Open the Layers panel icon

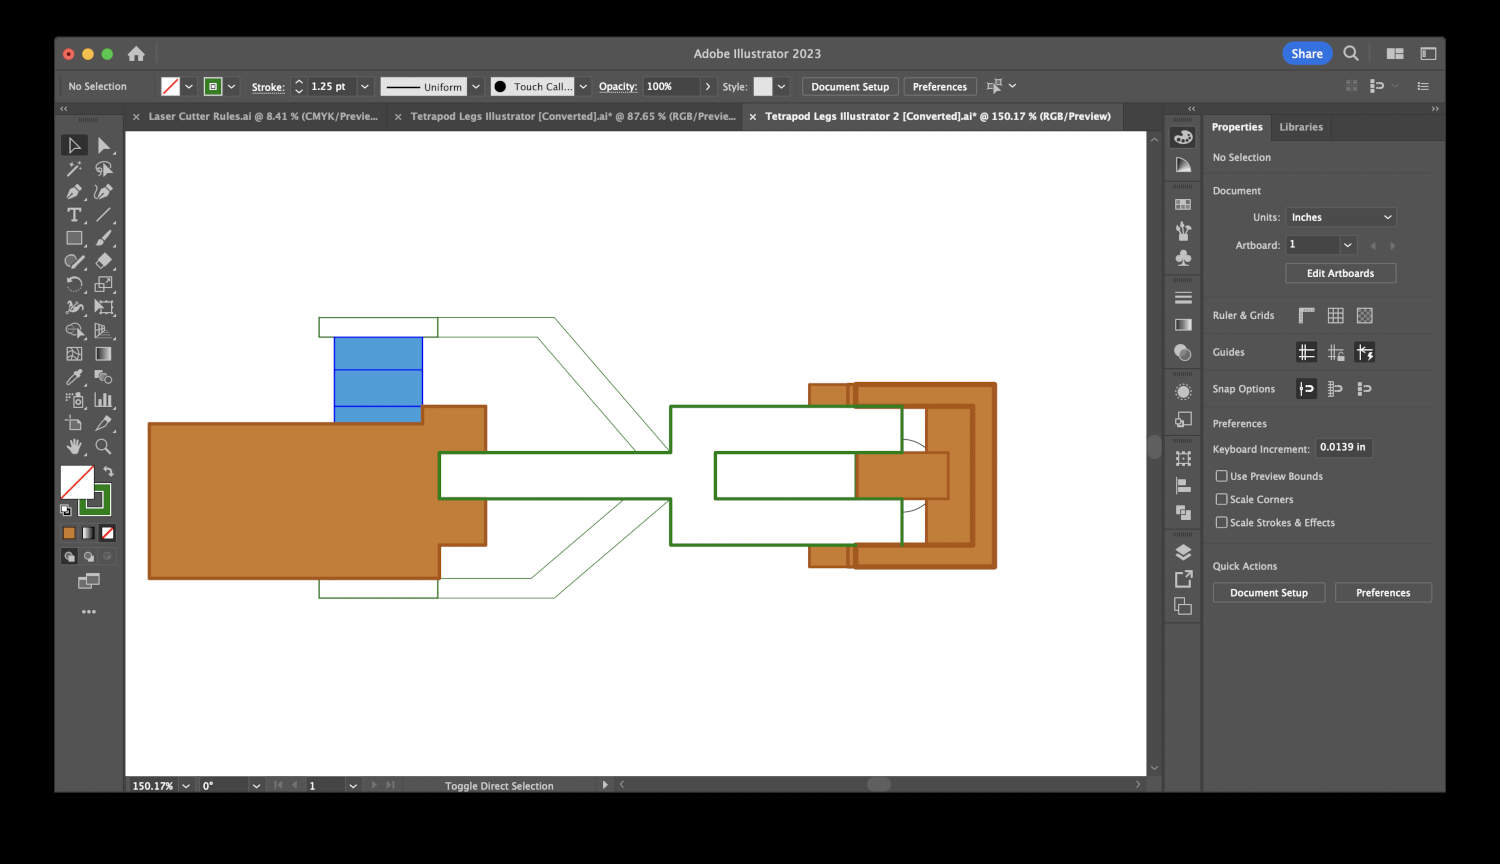1183,552
